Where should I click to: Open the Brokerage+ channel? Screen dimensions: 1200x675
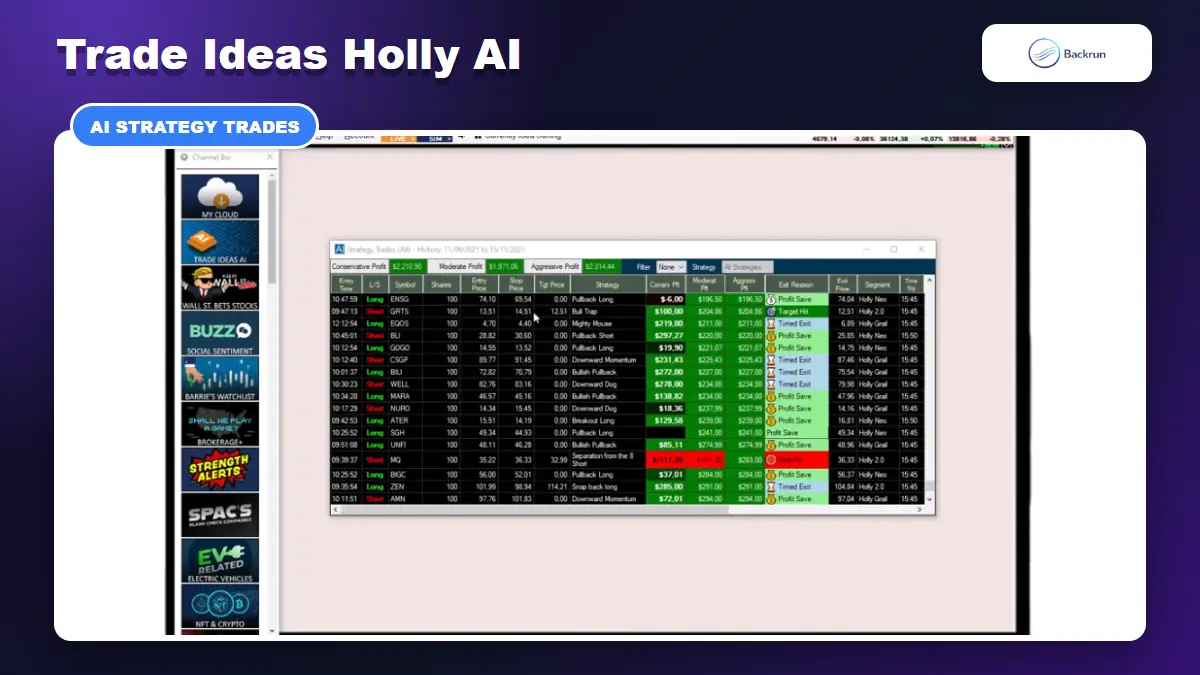click(220, 424)
